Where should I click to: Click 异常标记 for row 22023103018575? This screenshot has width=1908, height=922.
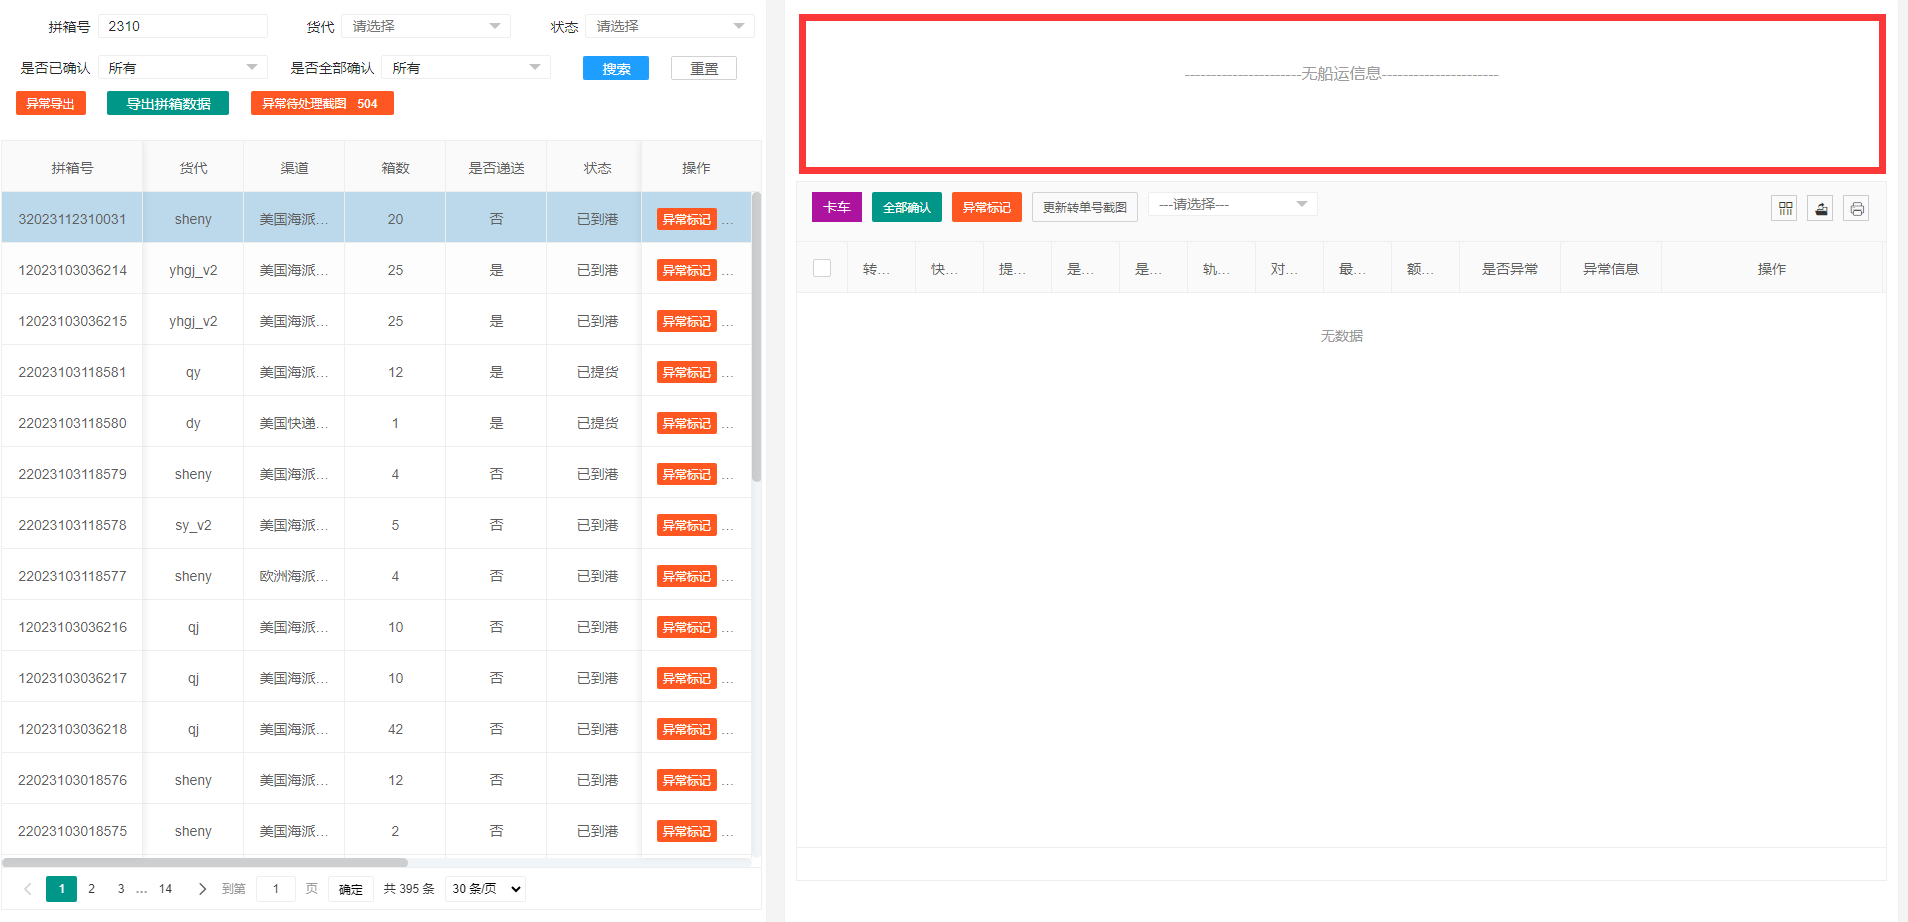(x=687, y=831)
